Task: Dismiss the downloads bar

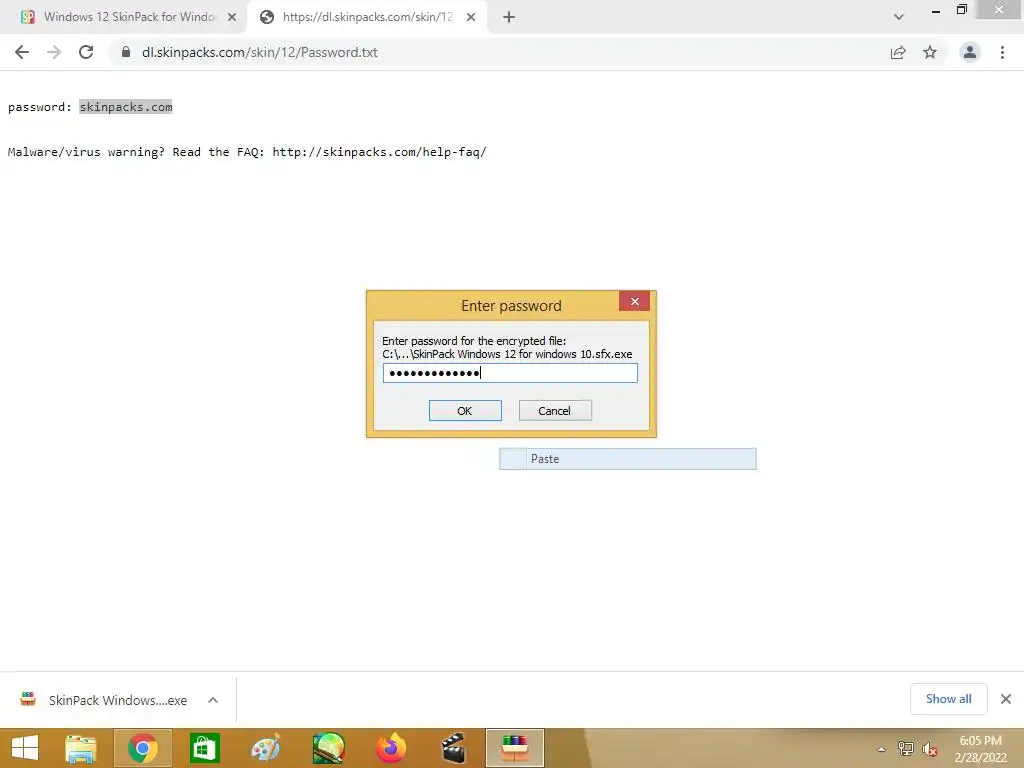Action: [x=1006, y=699]
